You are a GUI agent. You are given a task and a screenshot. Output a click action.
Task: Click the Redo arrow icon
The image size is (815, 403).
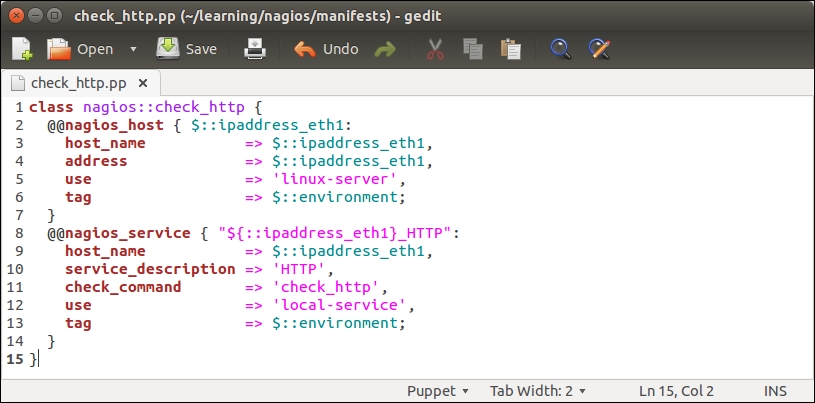(x=384, y=49)
